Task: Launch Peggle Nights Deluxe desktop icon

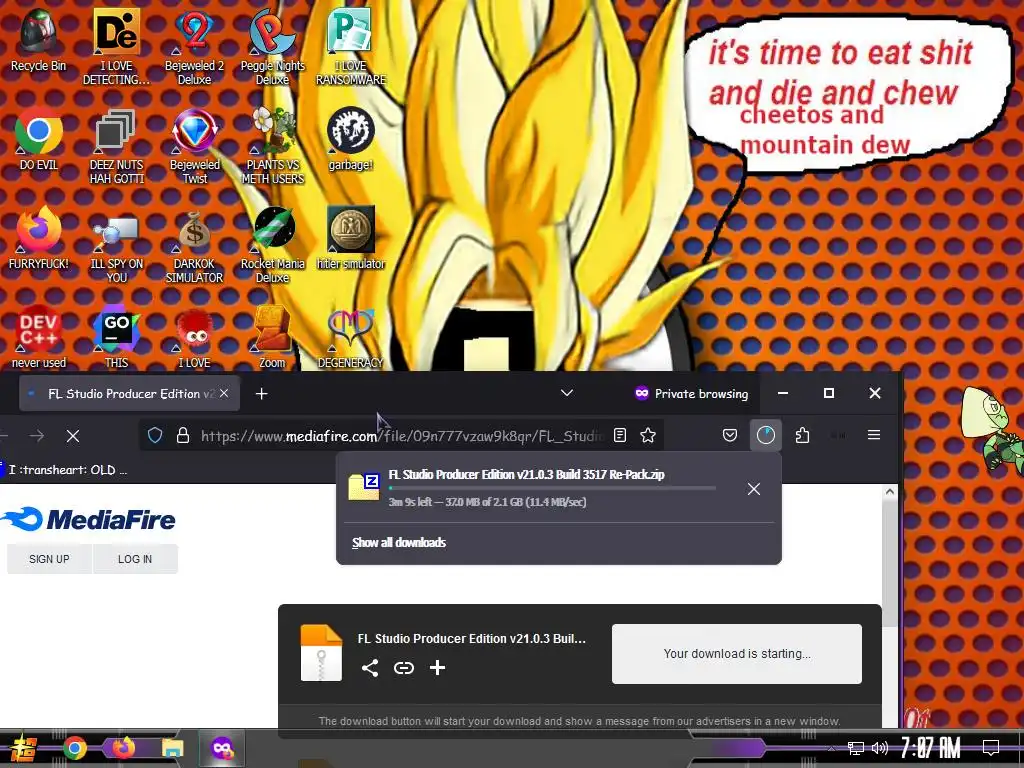Action: tap(272, 47)
